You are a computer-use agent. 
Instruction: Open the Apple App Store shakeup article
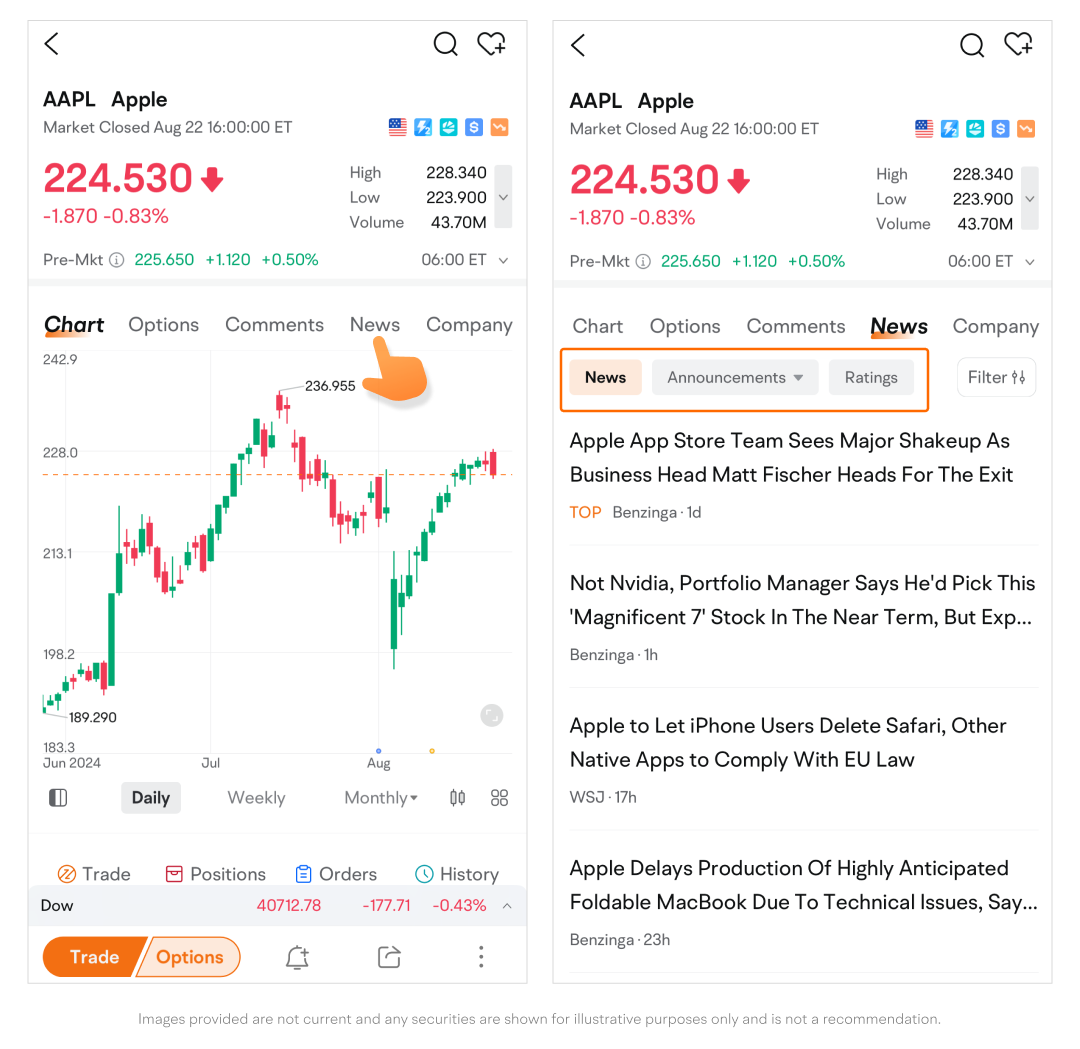[791, 458]
